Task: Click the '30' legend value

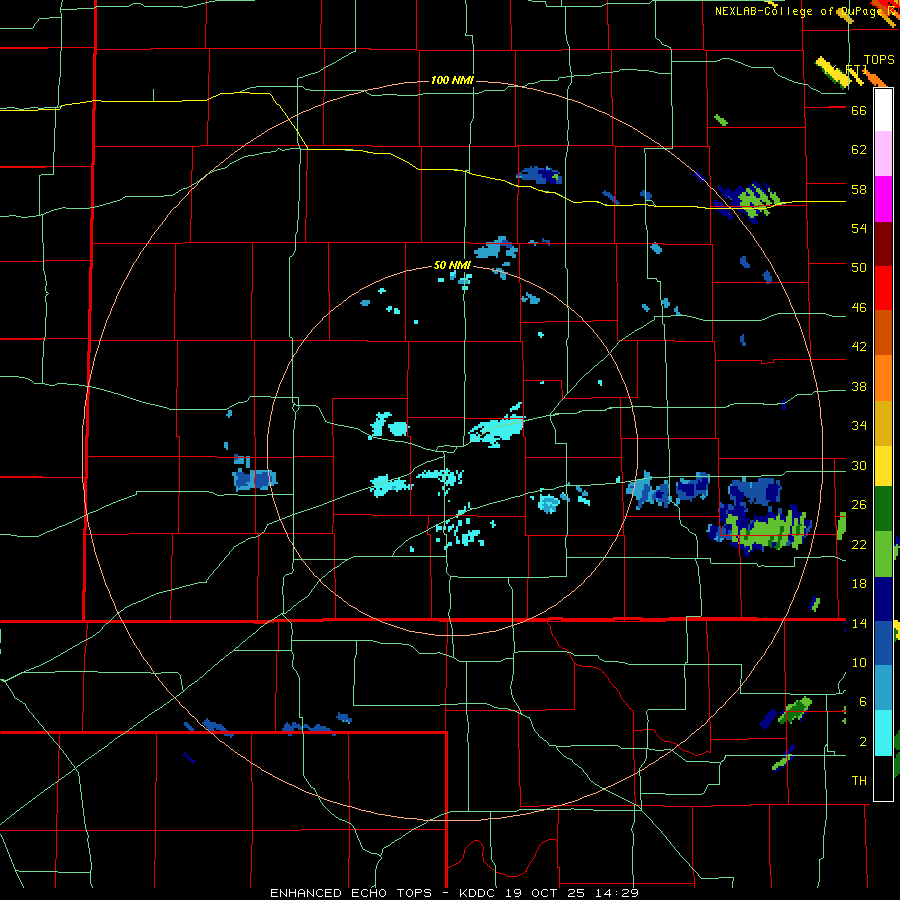Action: tap(859, 465)
